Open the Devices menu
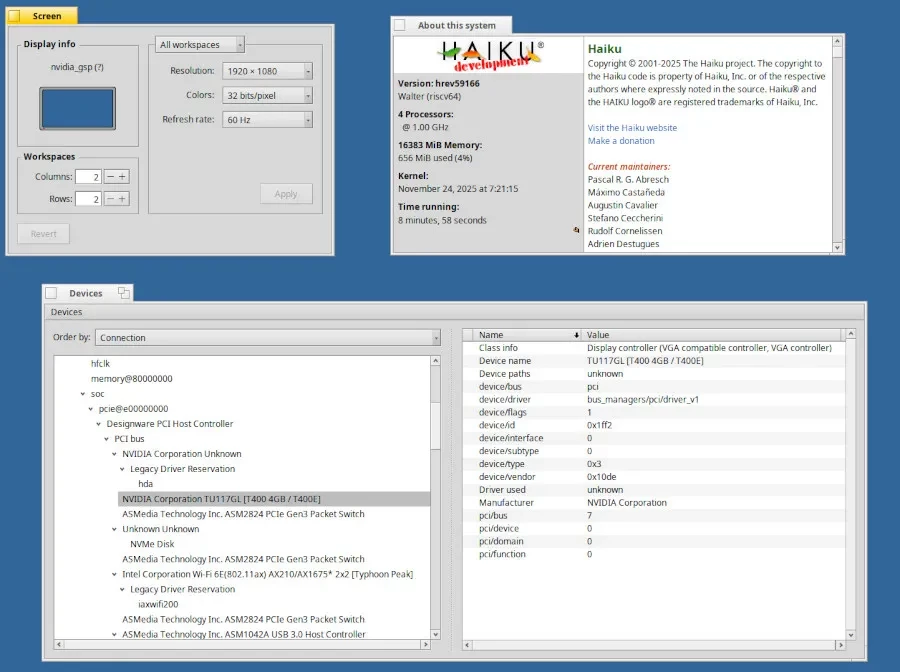 point(67,312)
